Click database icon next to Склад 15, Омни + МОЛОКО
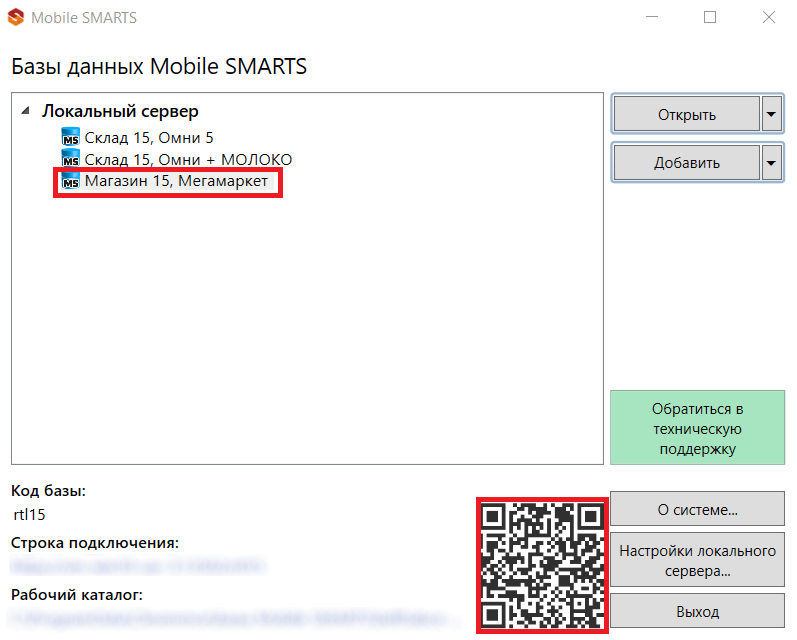 71,158
